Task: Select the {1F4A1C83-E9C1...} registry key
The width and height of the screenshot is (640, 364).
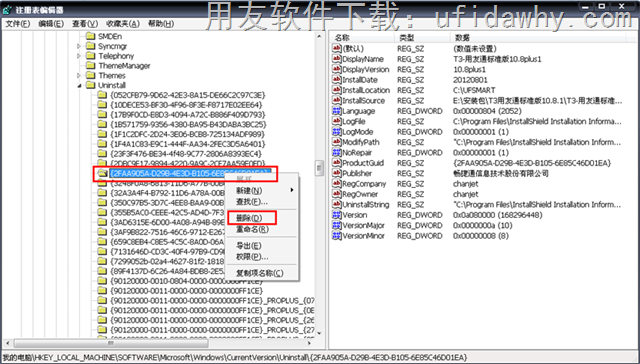Action: click(x=188, y=144)
